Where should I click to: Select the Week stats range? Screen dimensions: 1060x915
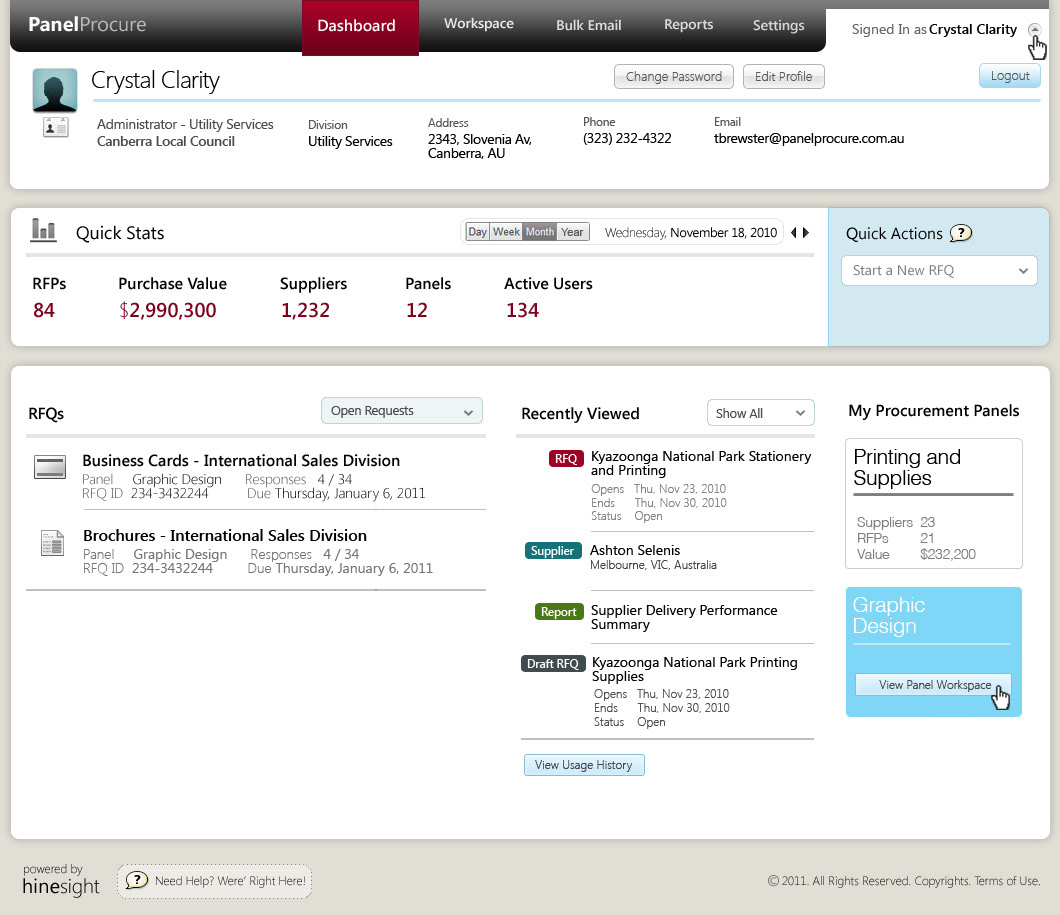pyautogui.click(x=506, y=232)
